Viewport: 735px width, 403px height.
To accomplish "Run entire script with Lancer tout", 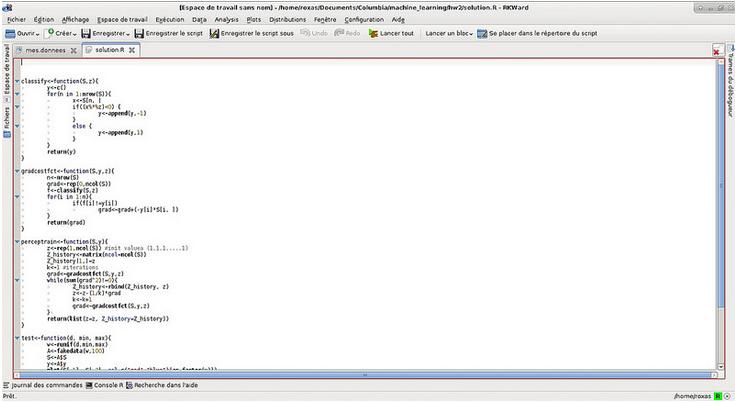I will coord(391,33).
